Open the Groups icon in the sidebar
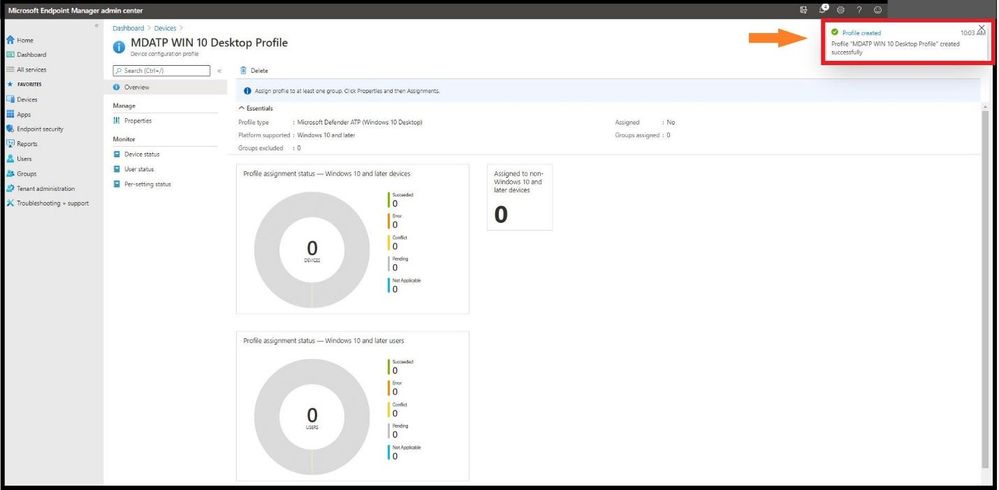This screenshot has width=999, height=490. [10, 173]
